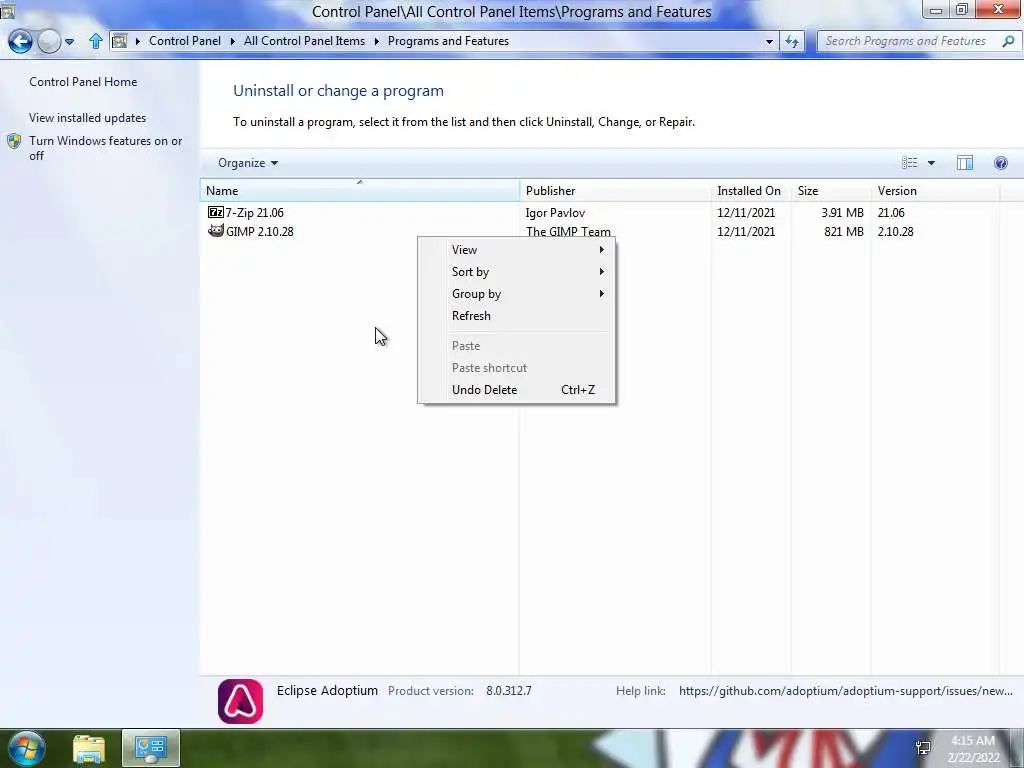The height and width of the screenshot is (768, 1024).
Task: Expand arrow after Control Panel breadcrumb
Action: (x=232, y=41)
